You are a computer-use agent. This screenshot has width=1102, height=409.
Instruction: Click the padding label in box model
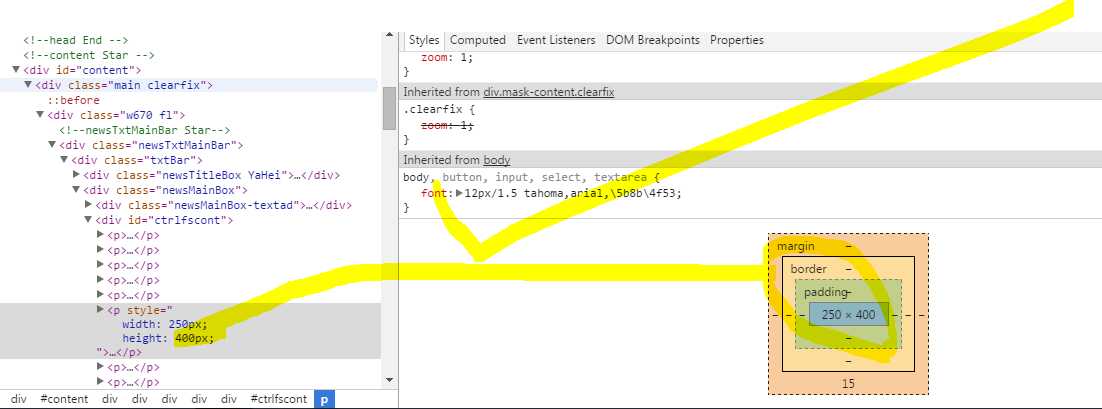825,292
